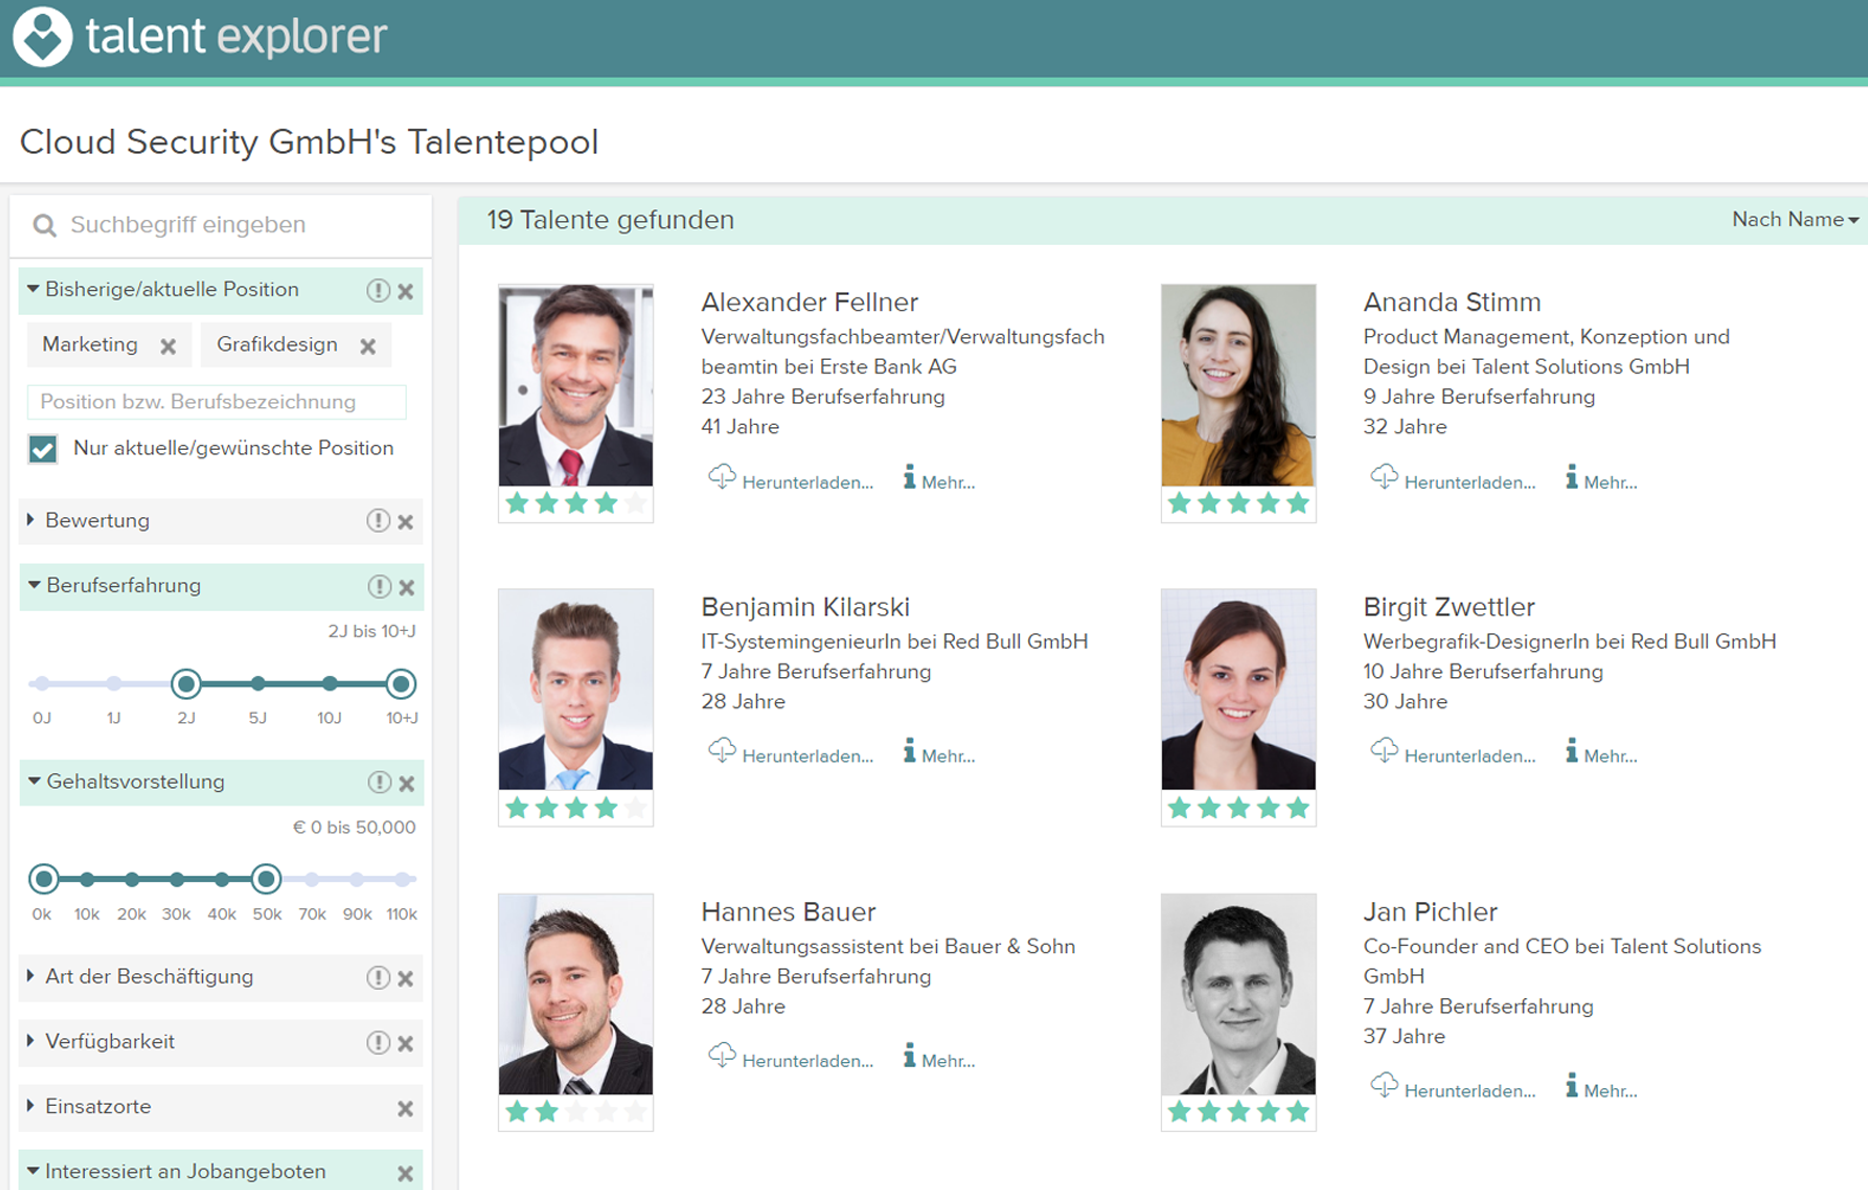The width and height of the screenshot is (1868, 1190).
Task: Click the third star on Hannes Bauer's rating
Action: coord(576,1112)
